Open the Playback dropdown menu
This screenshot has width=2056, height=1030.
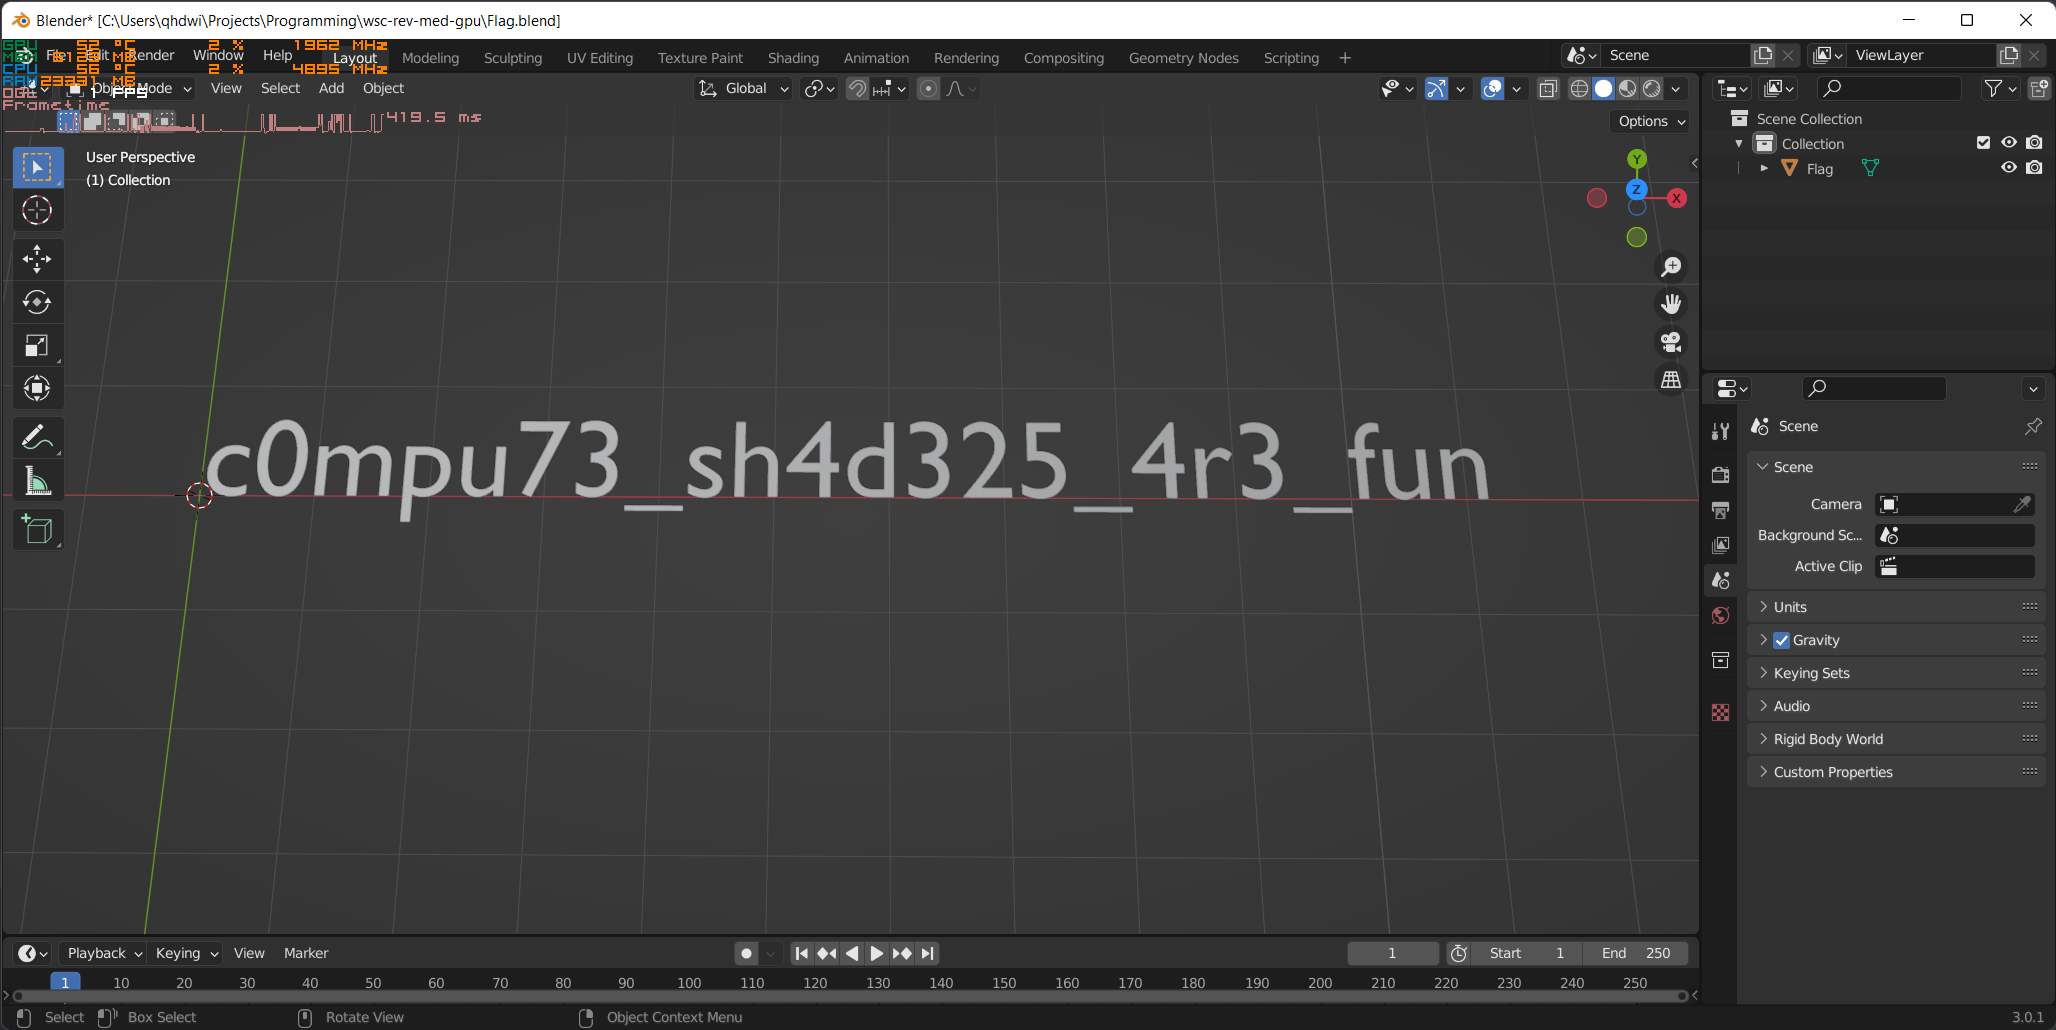(103, 953)
